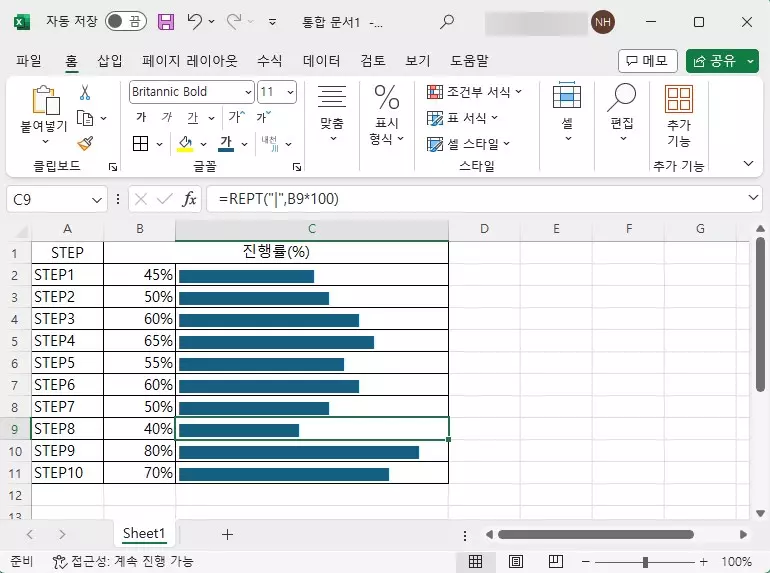
Task: Open the font size dropdown
Action: (x=290, y=92)
